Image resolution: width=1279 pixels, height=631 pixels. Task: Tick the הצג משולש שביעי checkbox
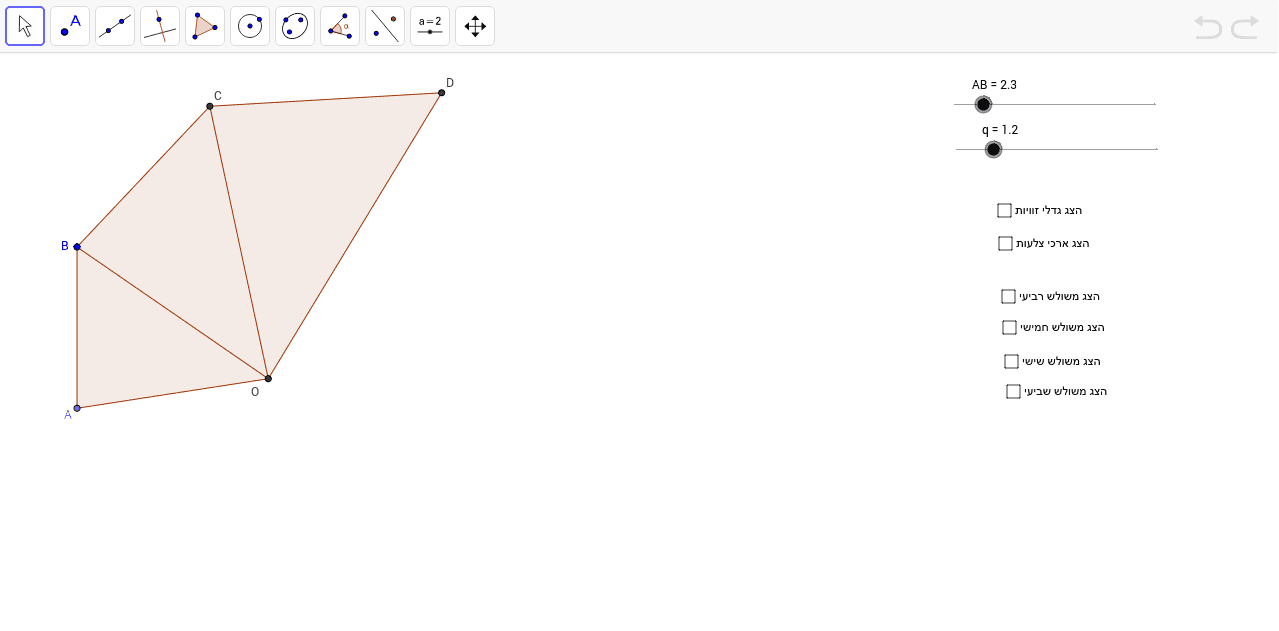[1013, 391]
